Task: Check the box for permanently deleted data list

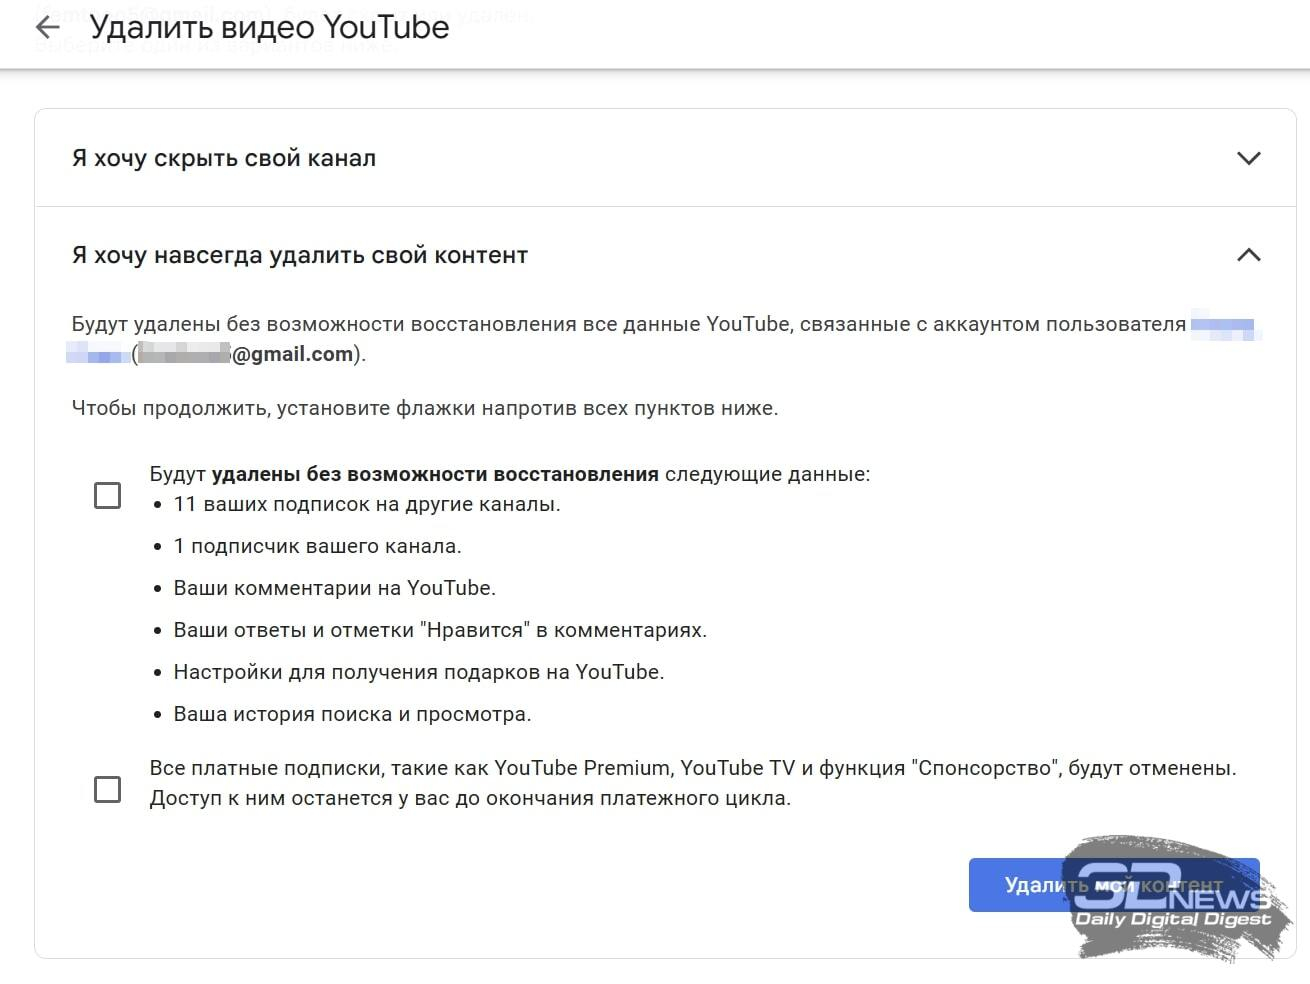Action: pos(107,495)
